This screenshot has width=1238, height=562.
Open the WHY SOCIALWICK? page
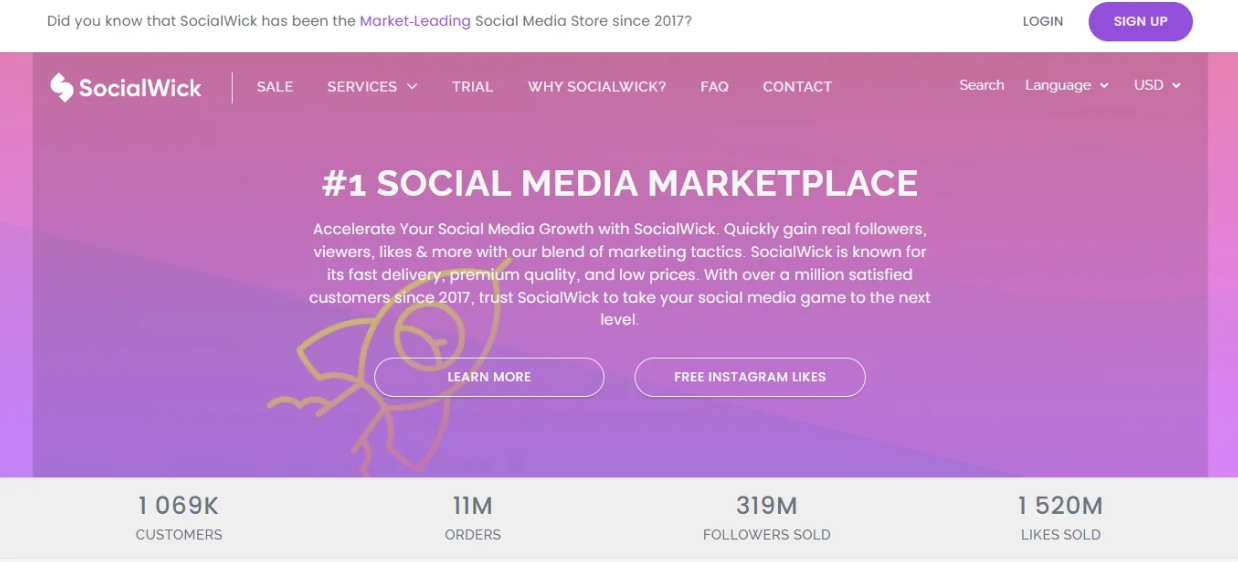[597, 87]
